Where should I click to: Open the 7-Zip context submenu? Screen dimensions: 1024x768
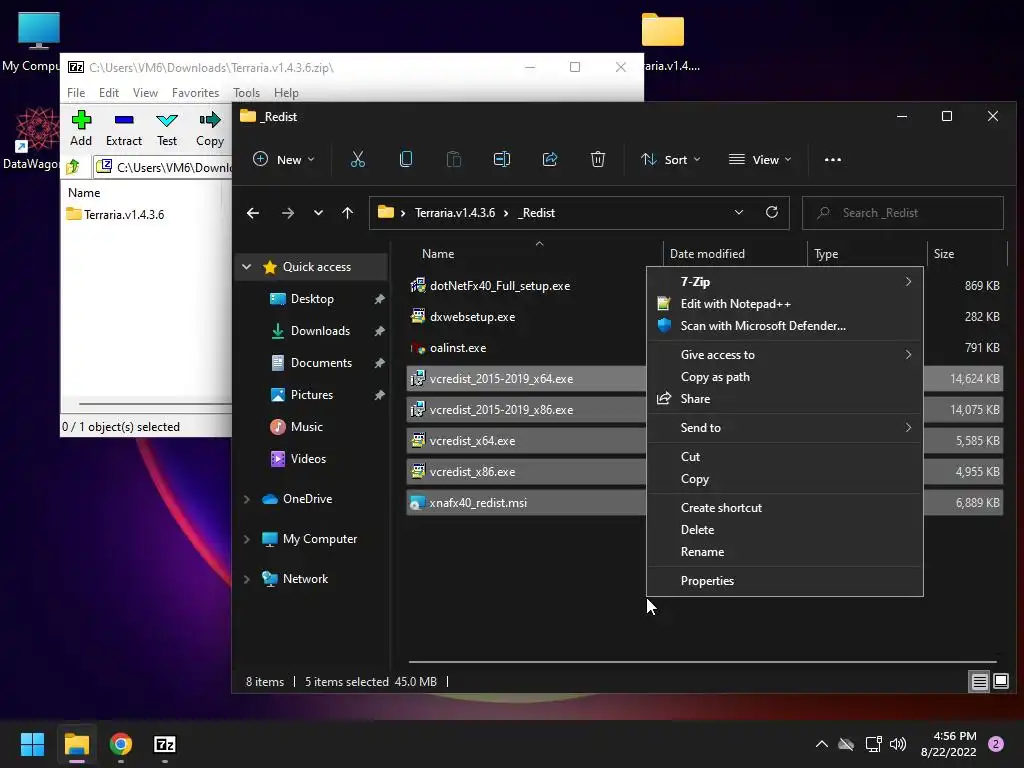784,281
